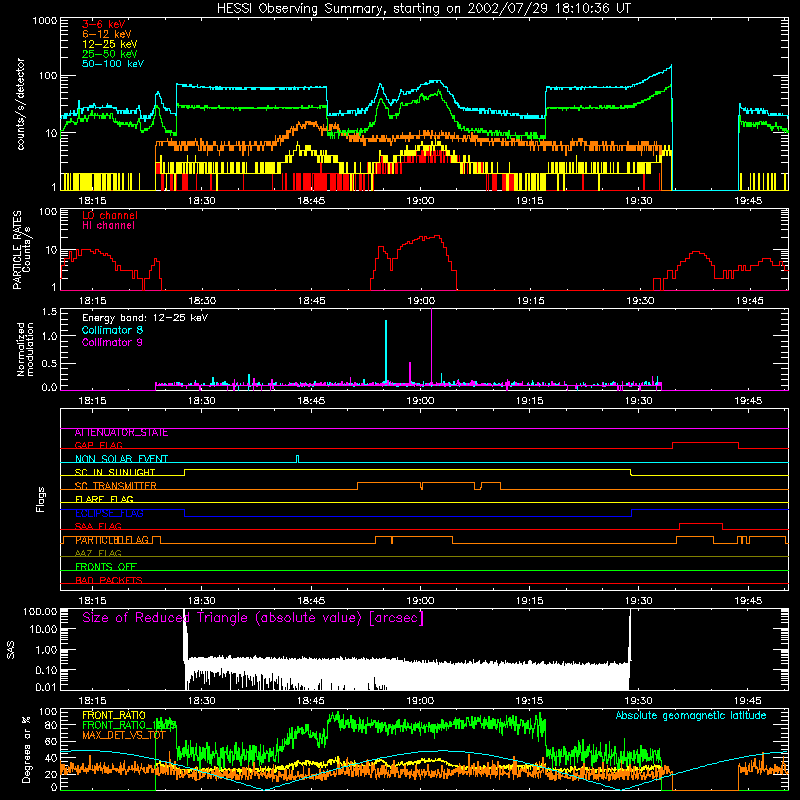
Task: Click the olive flag label above FRONTS_OFF
Action: pos(98,553)
